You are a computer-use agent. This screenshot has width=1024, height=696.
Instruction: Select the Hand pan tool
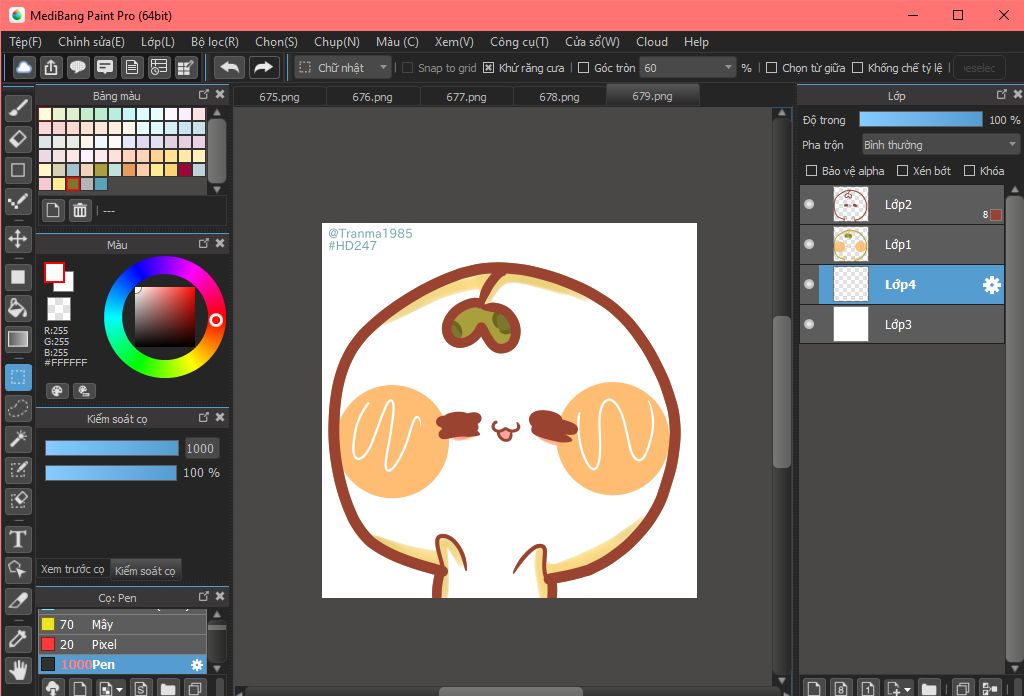point(18,670)
